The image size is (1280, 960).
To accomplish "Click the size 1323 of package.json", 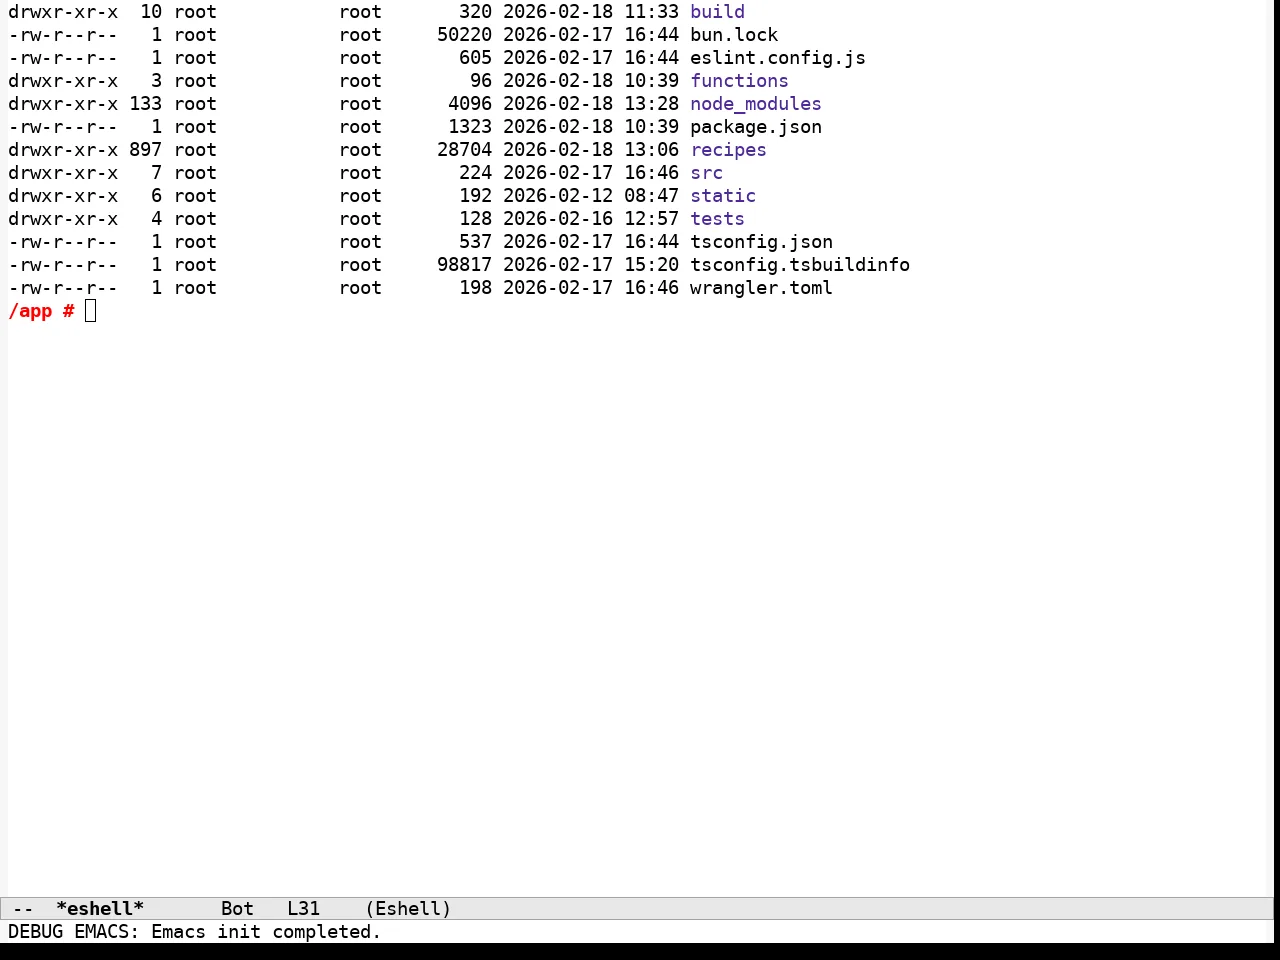I will click(x=470, y=127).
